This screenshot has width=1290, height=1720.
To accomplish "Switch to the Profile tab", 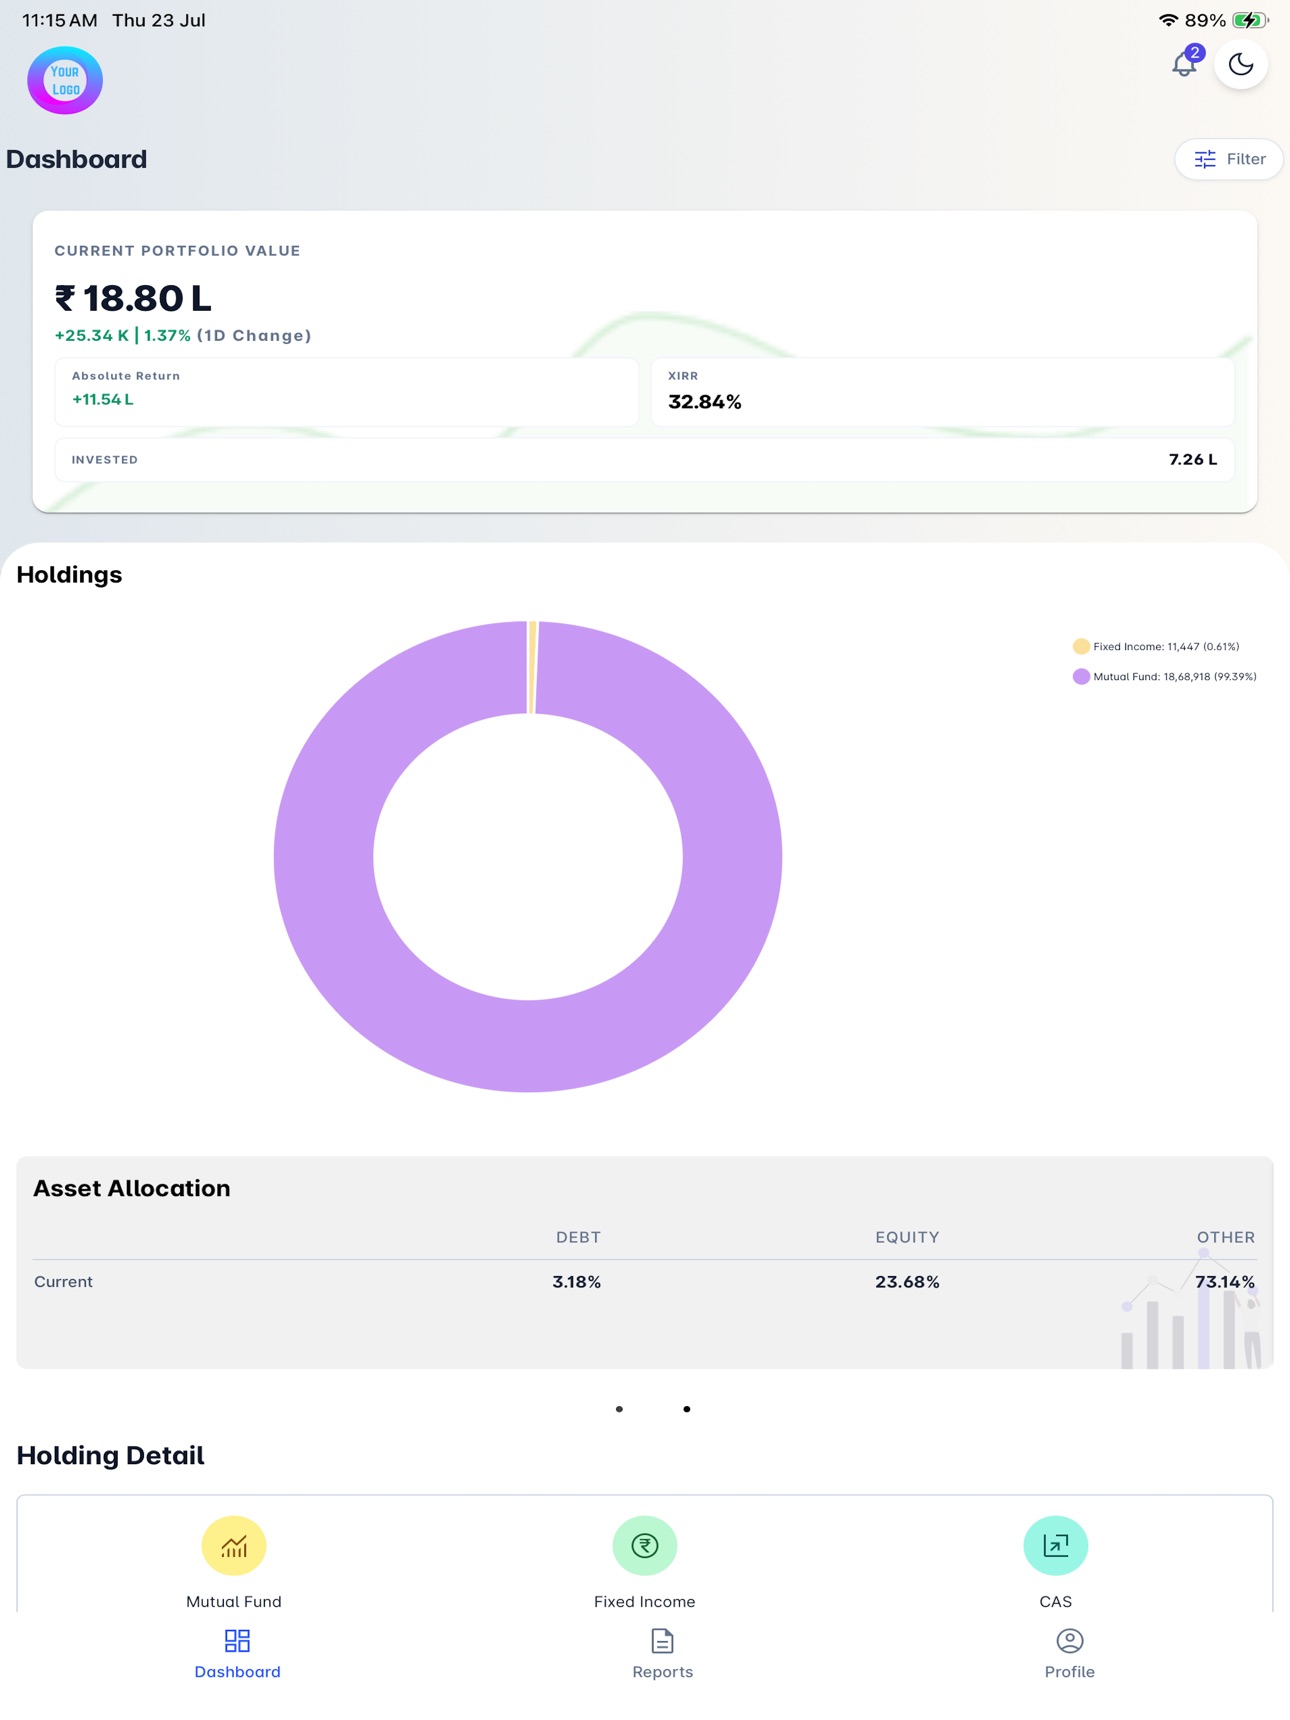I will [x=1070, y=1654].
